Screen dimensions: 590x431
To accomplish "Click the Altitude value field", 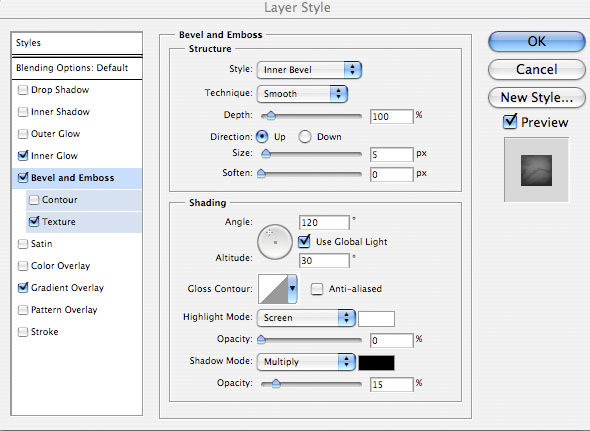I will click(x=324, y=260).
